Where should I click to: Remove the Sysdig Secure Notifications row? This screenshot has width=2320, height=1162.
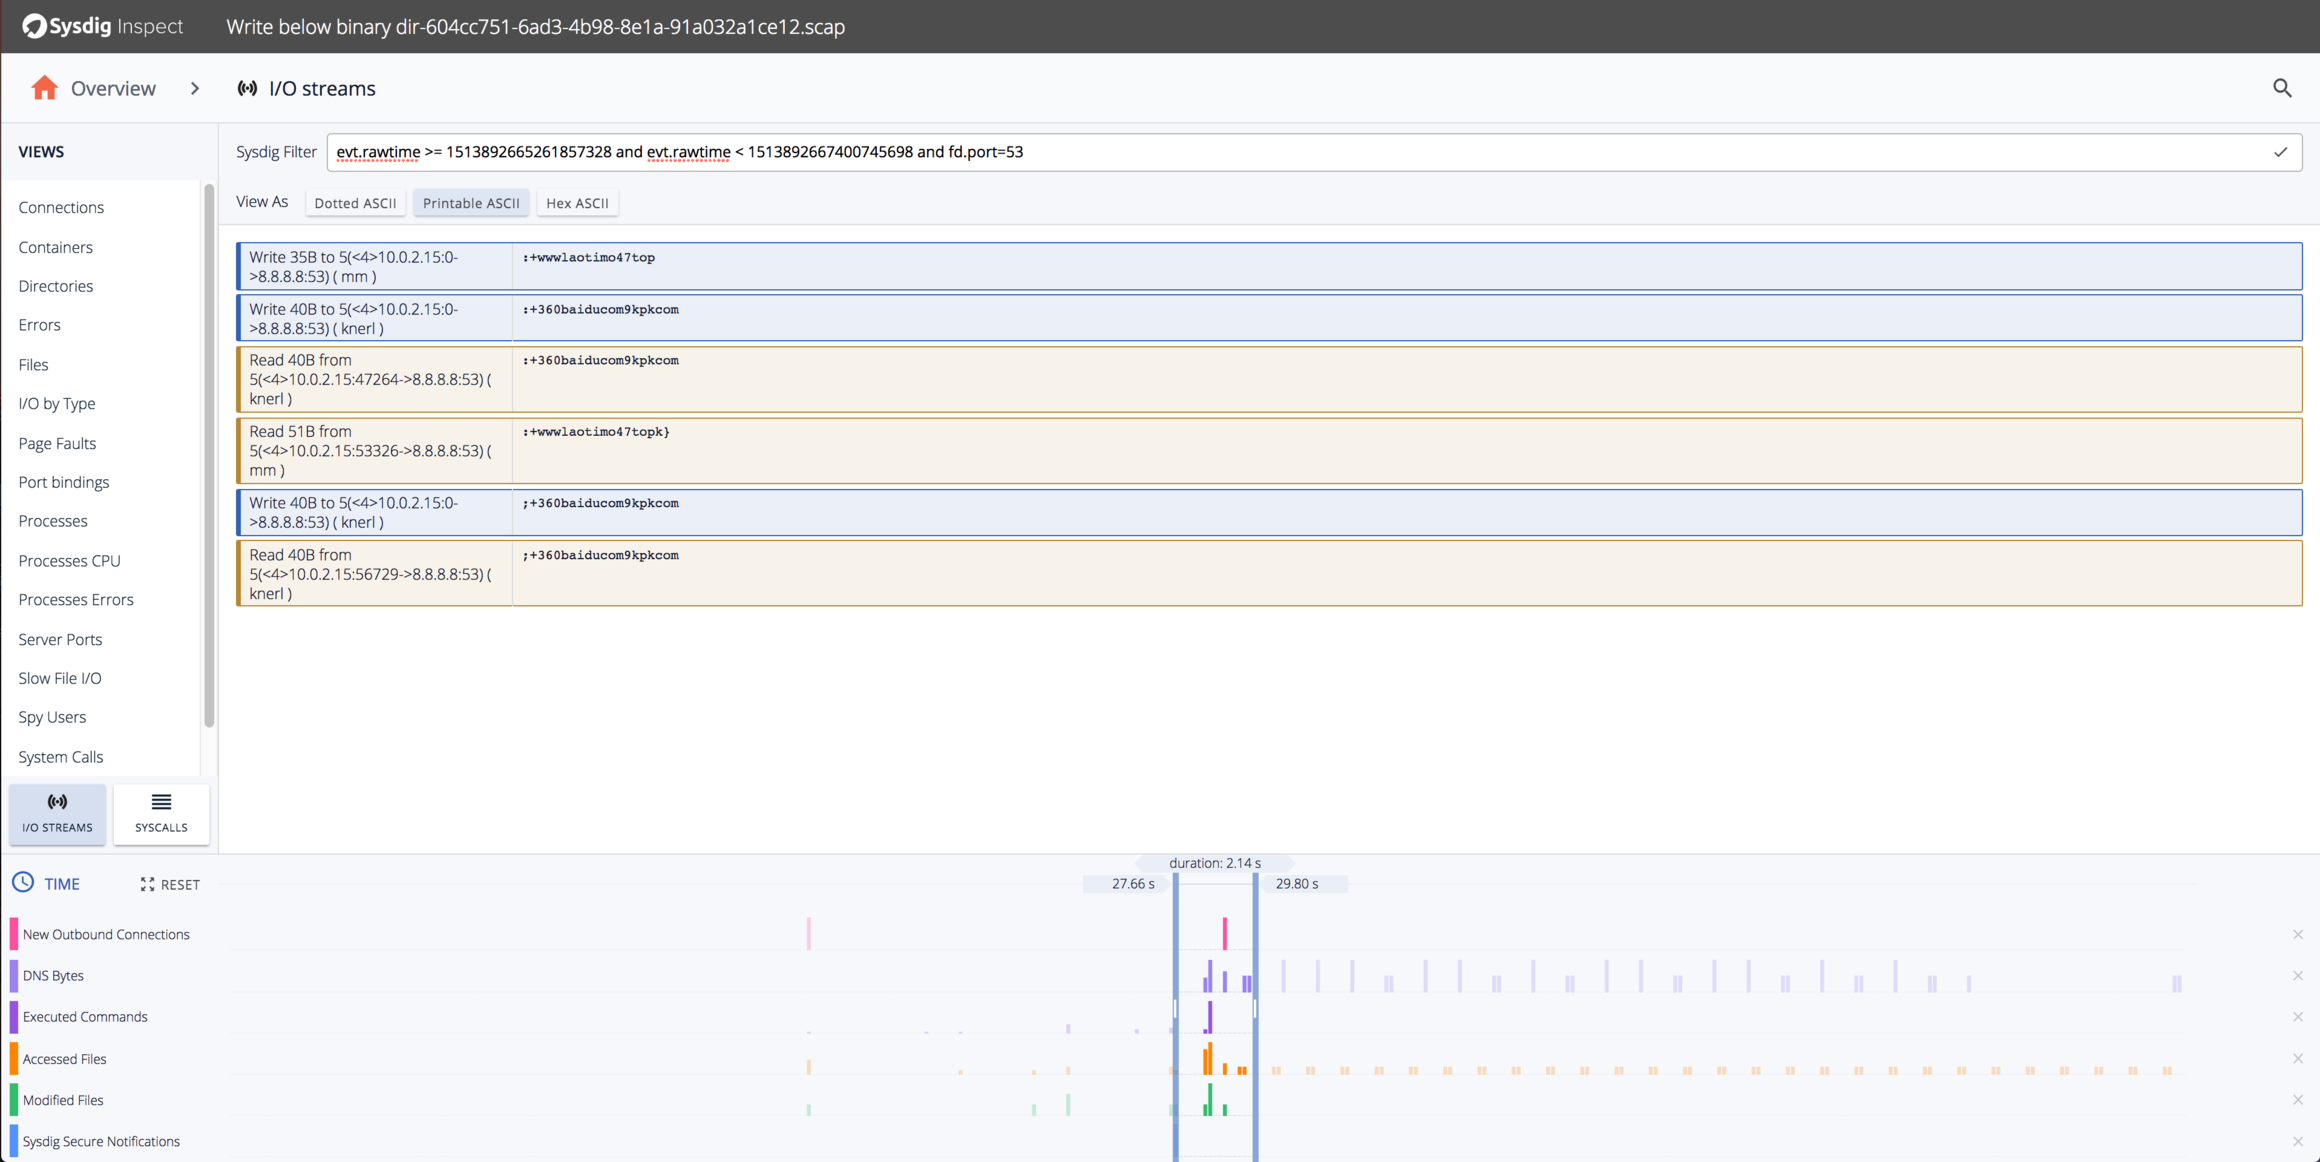[2298, 1142]
